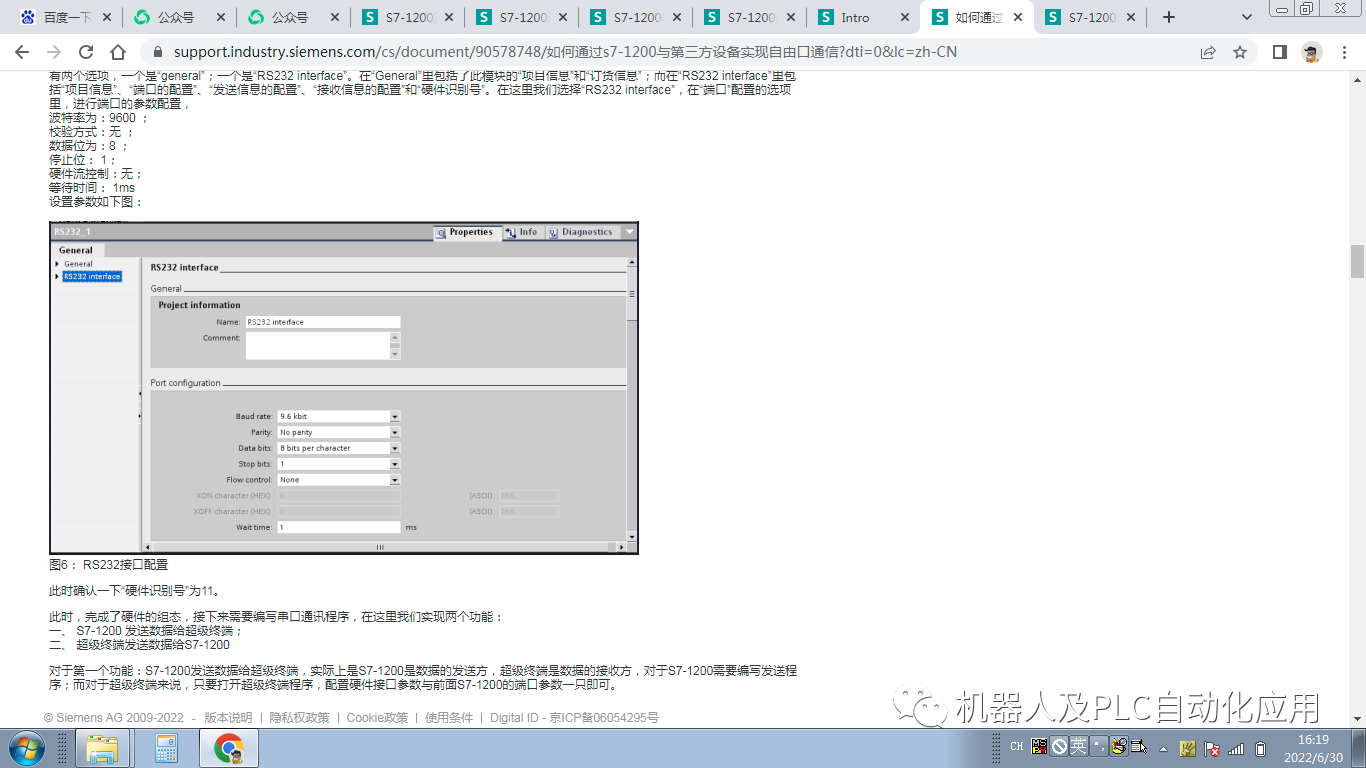Open the Parity dropdown in the figure
Screen dimensions: 1366x768
(x=395, y=433)
